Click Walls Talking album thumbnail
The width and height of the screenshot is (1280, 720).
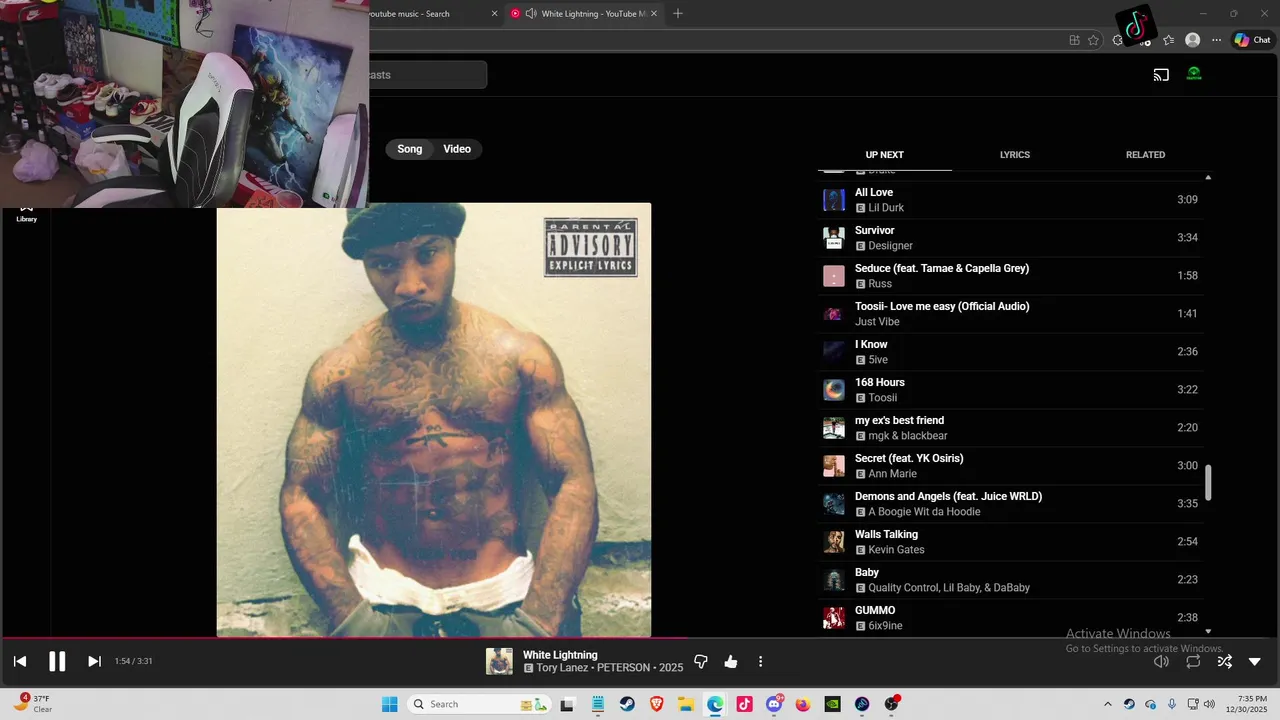[834, 542]
